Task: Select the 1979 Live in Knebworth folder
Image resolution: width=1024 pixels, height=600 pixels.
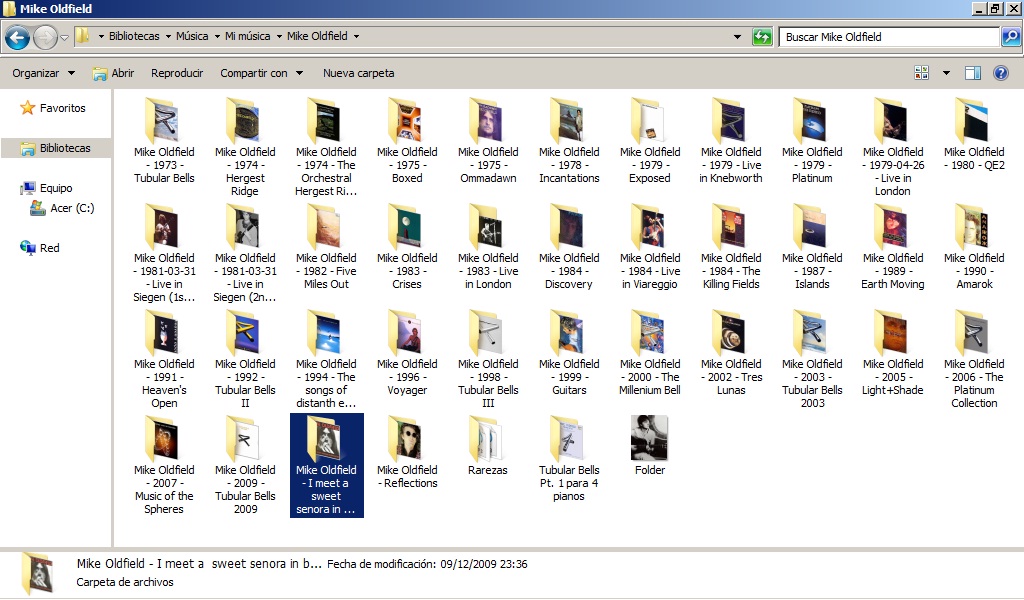Action: (x=731, y=140)
